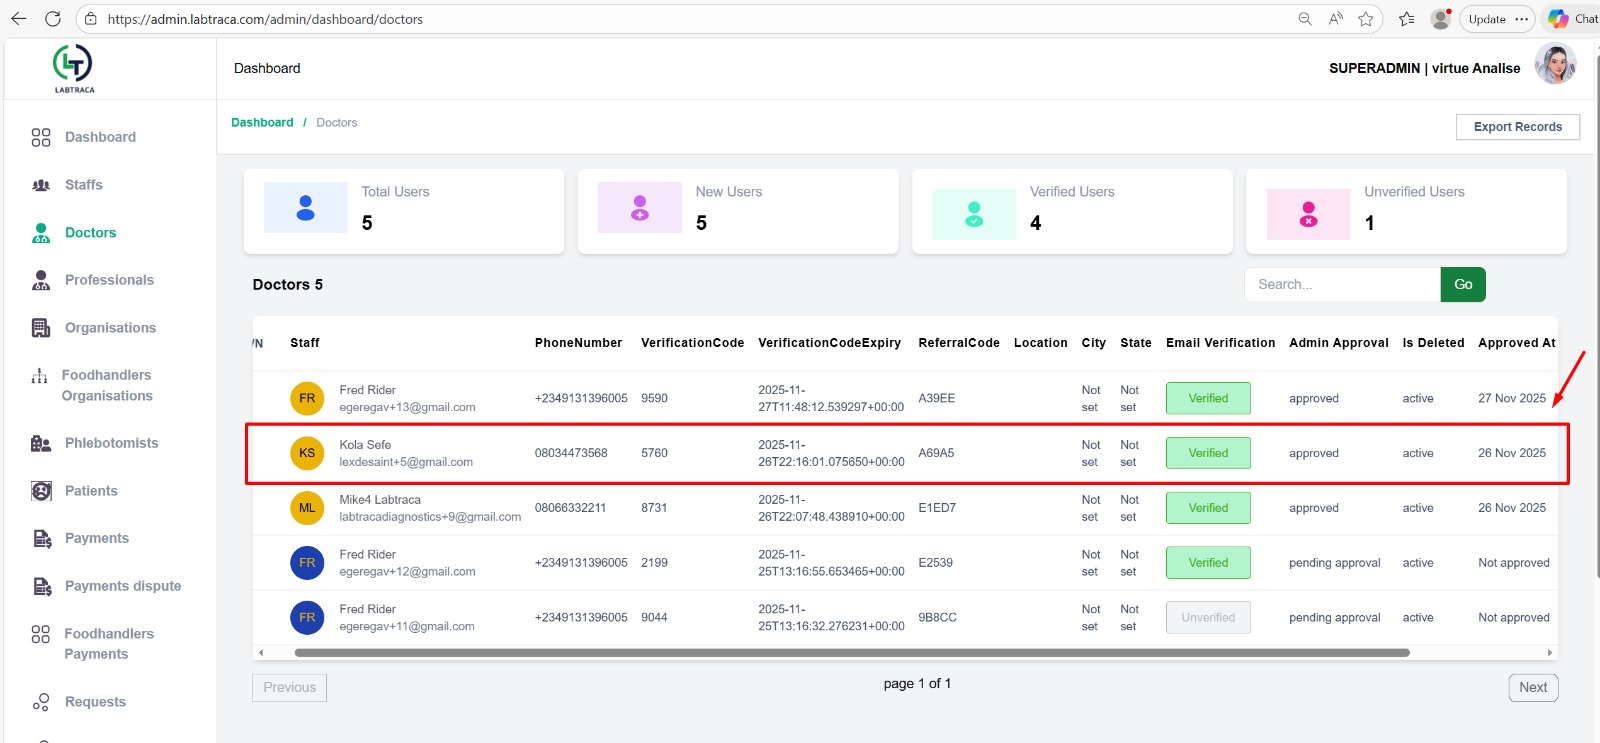Click the table's horizontal scrollbar
The width and height of the screenshot is (1600, 743).
[851, 653]
